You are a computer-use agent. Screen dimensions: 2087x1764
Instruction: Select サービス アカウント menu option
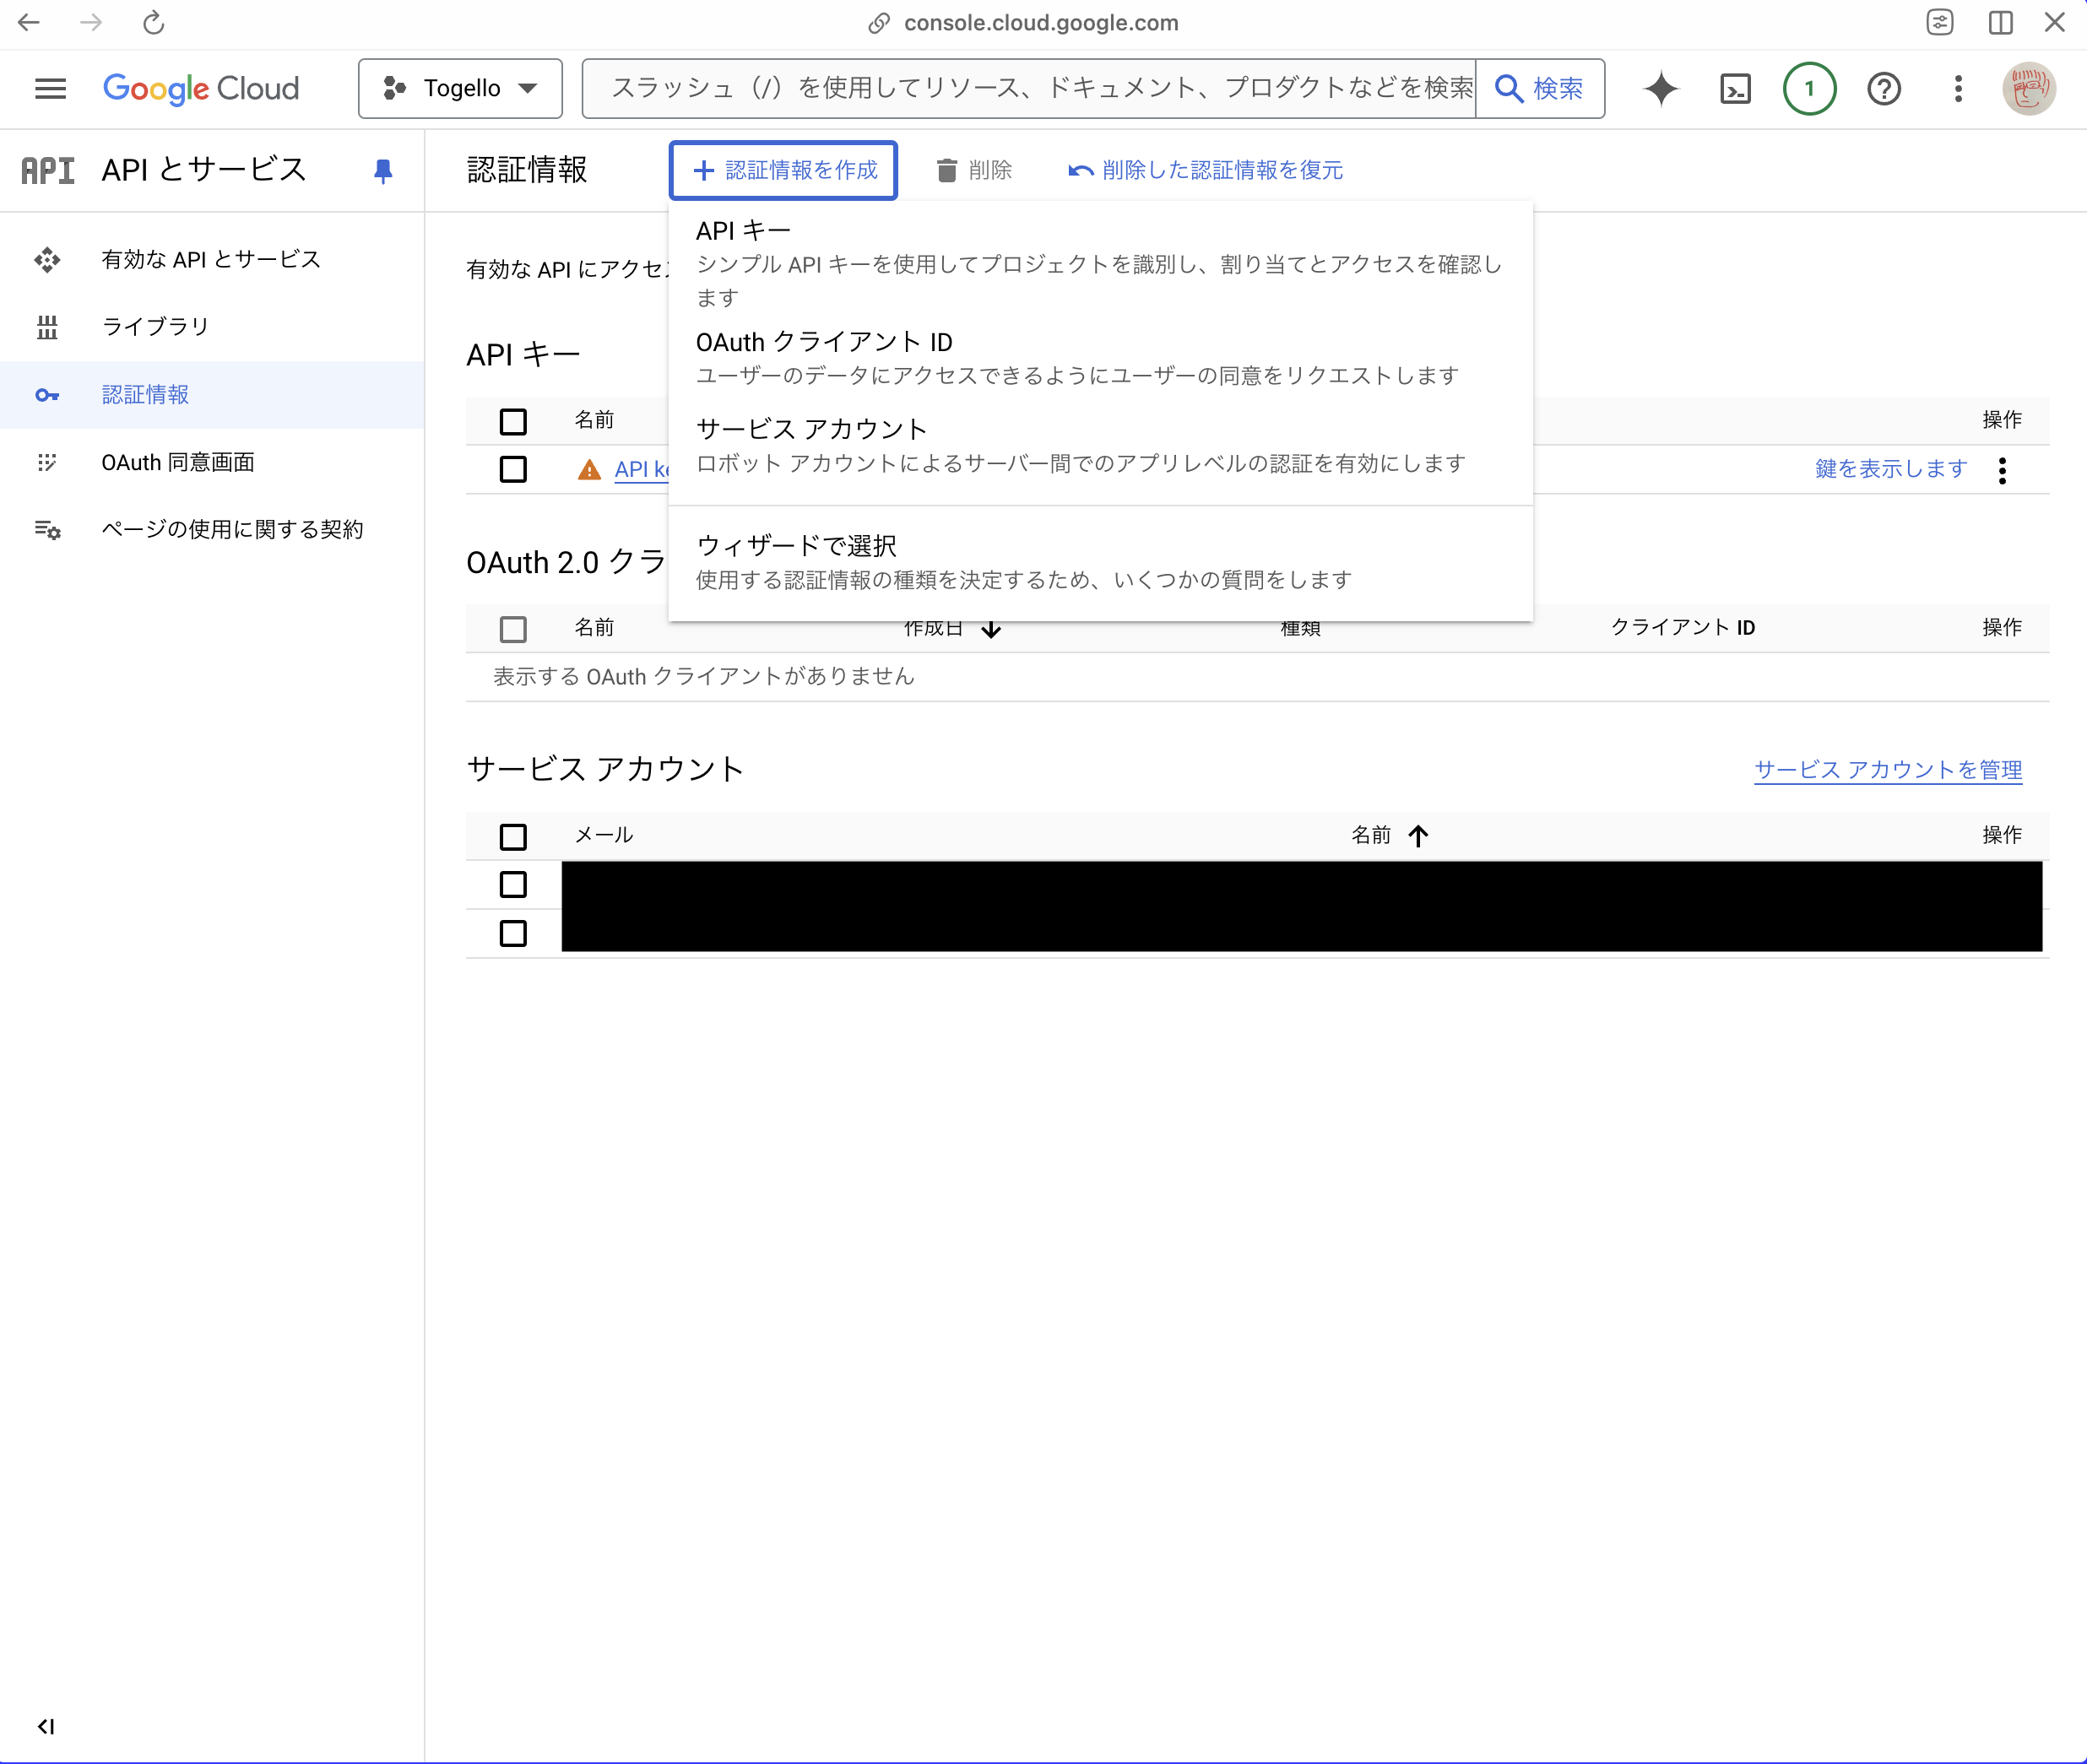pos(811,430)
